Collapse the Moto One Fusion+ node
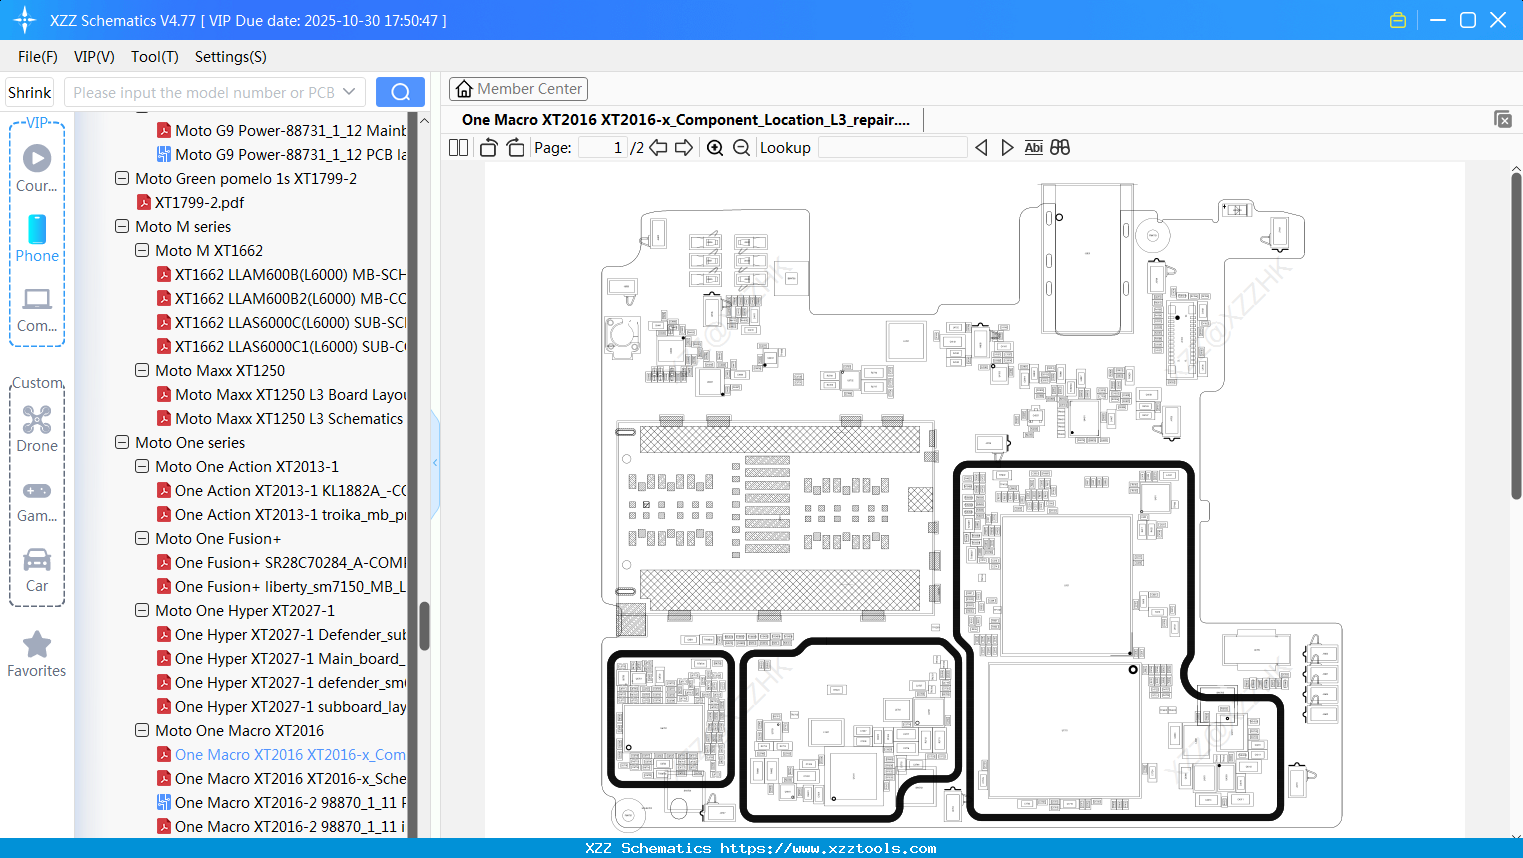Screen dimensions: 1523x858 pyautogui.click(x=142, y=538)
